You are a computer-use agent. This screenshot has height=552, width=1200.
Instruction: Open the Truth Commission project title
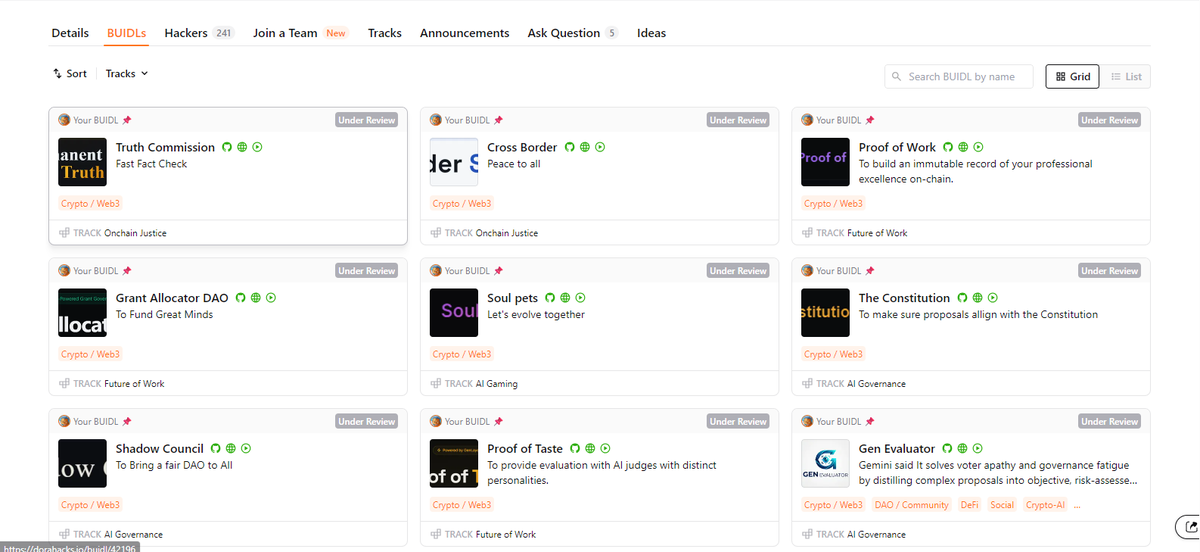165,147
